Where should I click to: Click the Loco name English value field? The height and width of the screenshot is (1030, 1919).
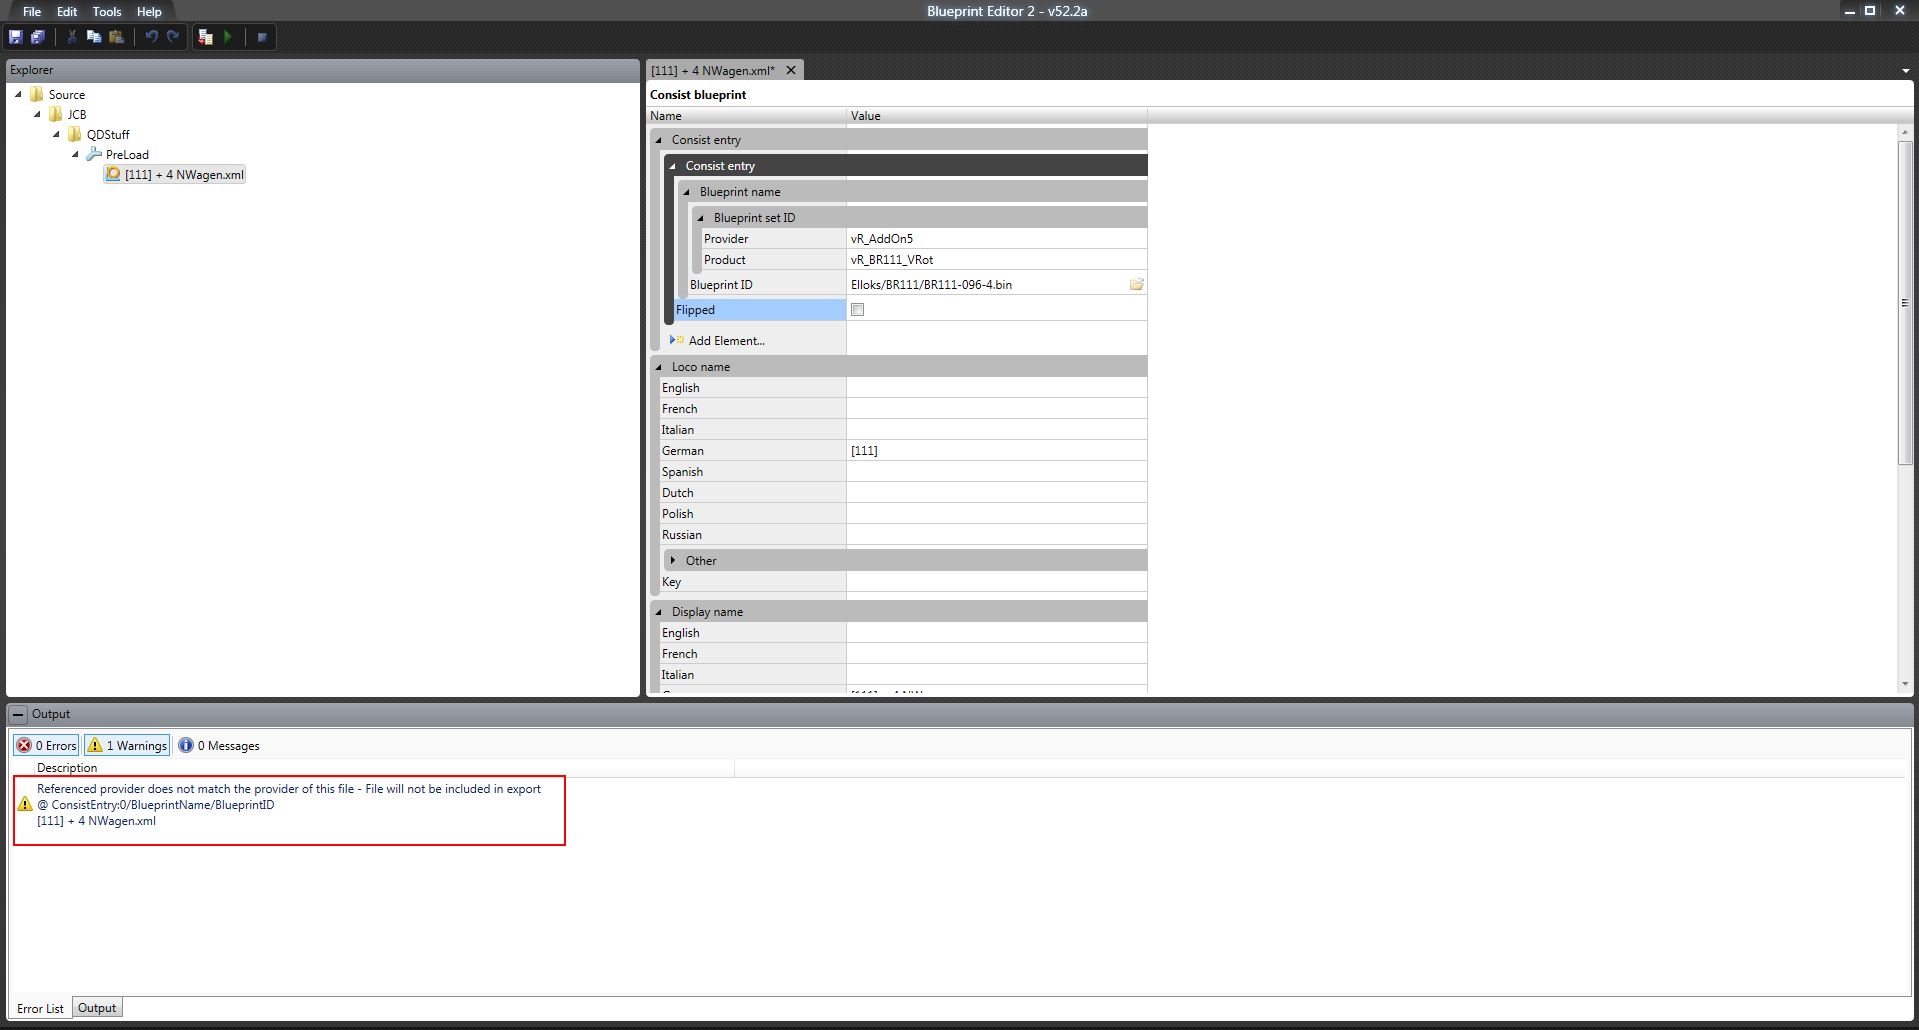click(x=996, y=388)
